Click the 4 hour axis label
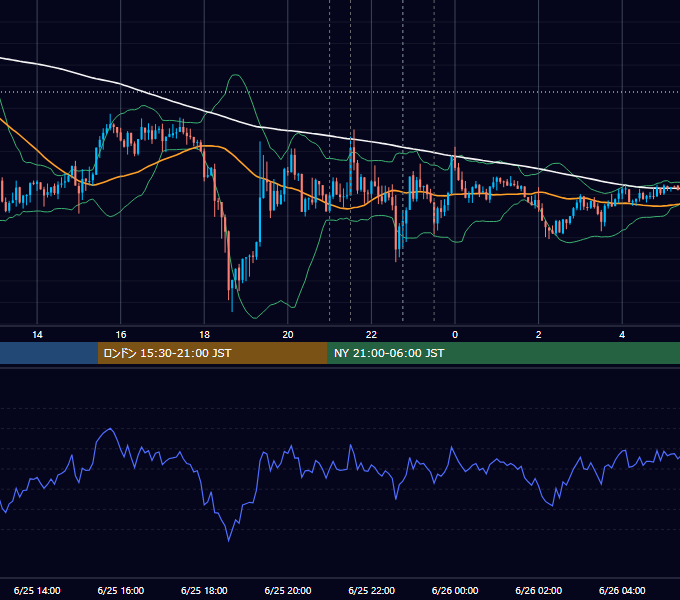The height and width of the screenshot is (600, 680). coord(622,335)
